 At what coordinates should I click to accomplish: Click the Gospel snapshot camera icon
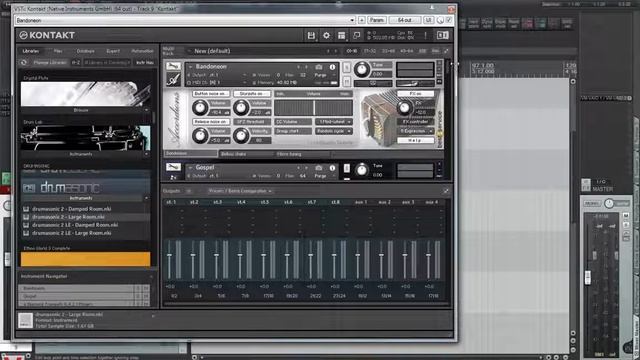point(319,168)
